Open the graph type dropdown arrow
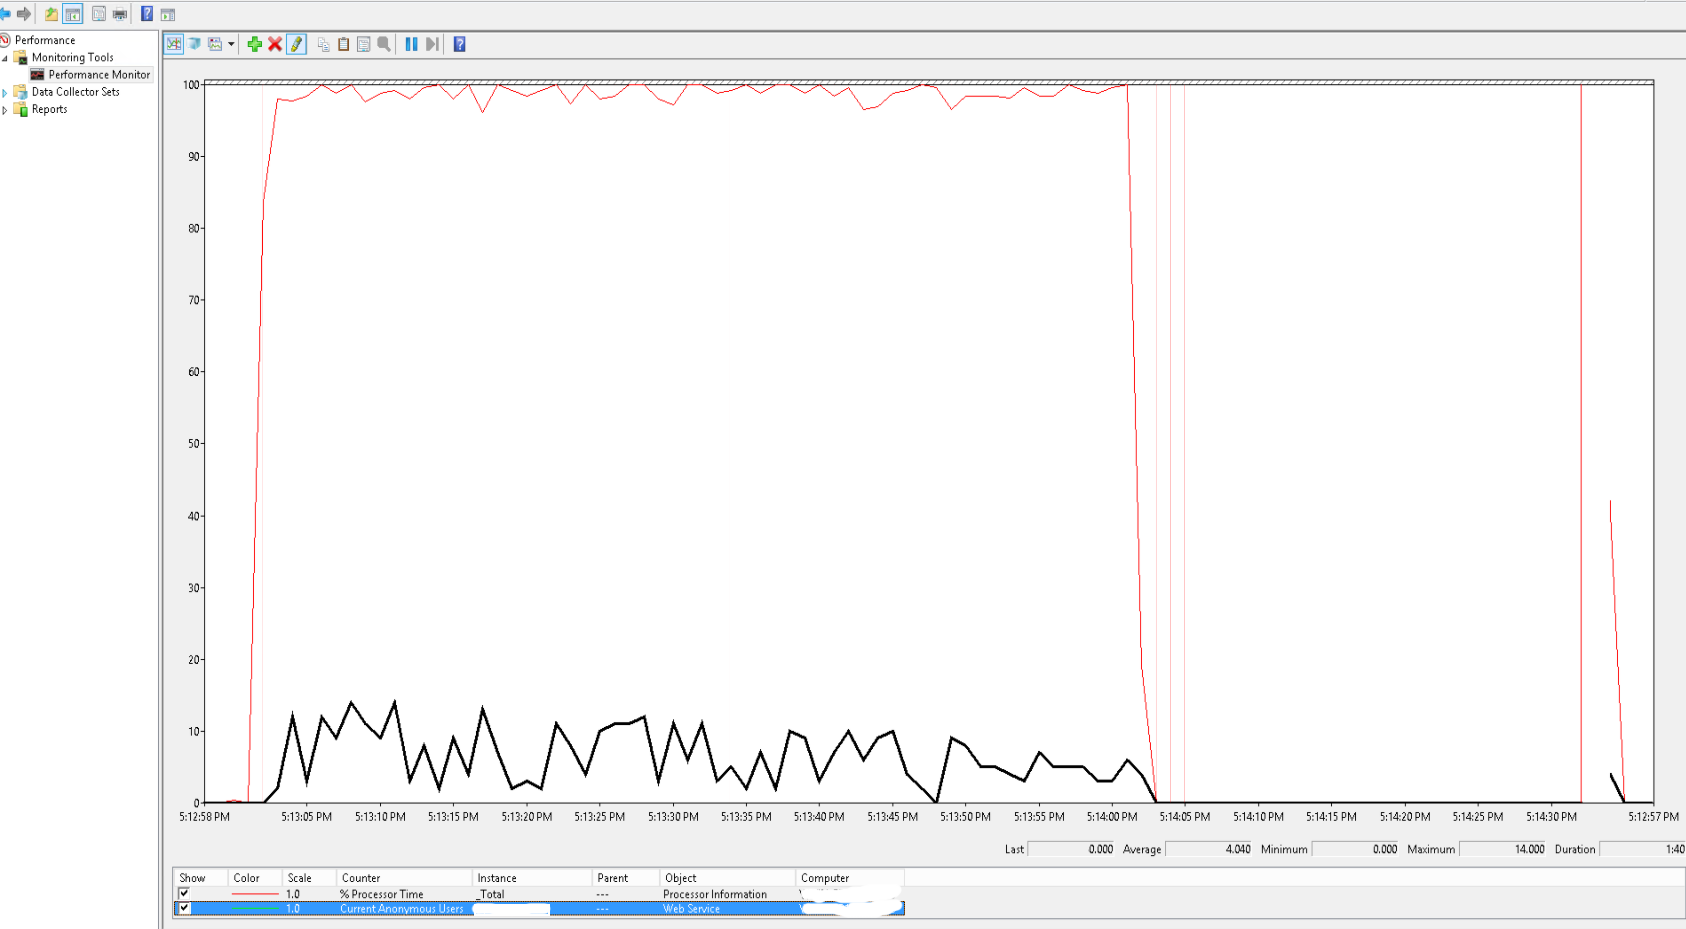This screenshot has width=1686, height=929. (231, 44)
